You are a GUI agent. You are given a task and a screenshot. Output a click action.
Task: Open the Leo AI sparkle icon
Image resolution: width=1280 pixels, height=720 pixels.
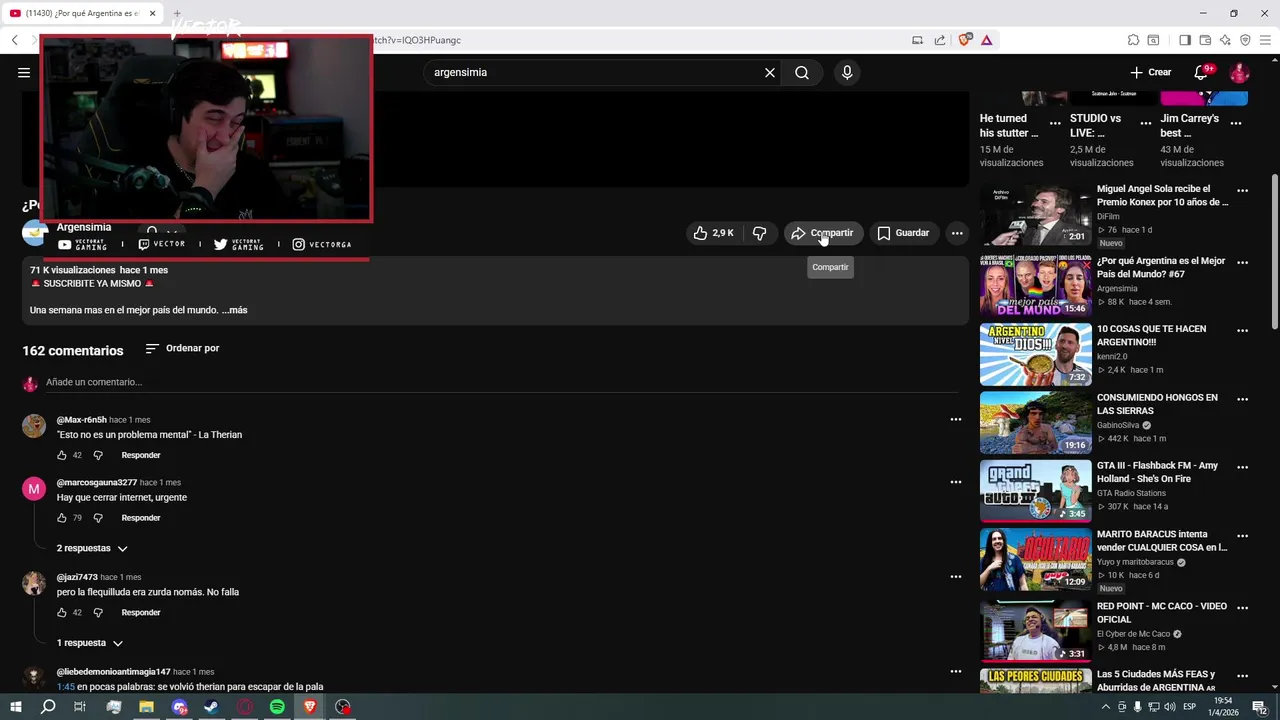pos(1225,40)
